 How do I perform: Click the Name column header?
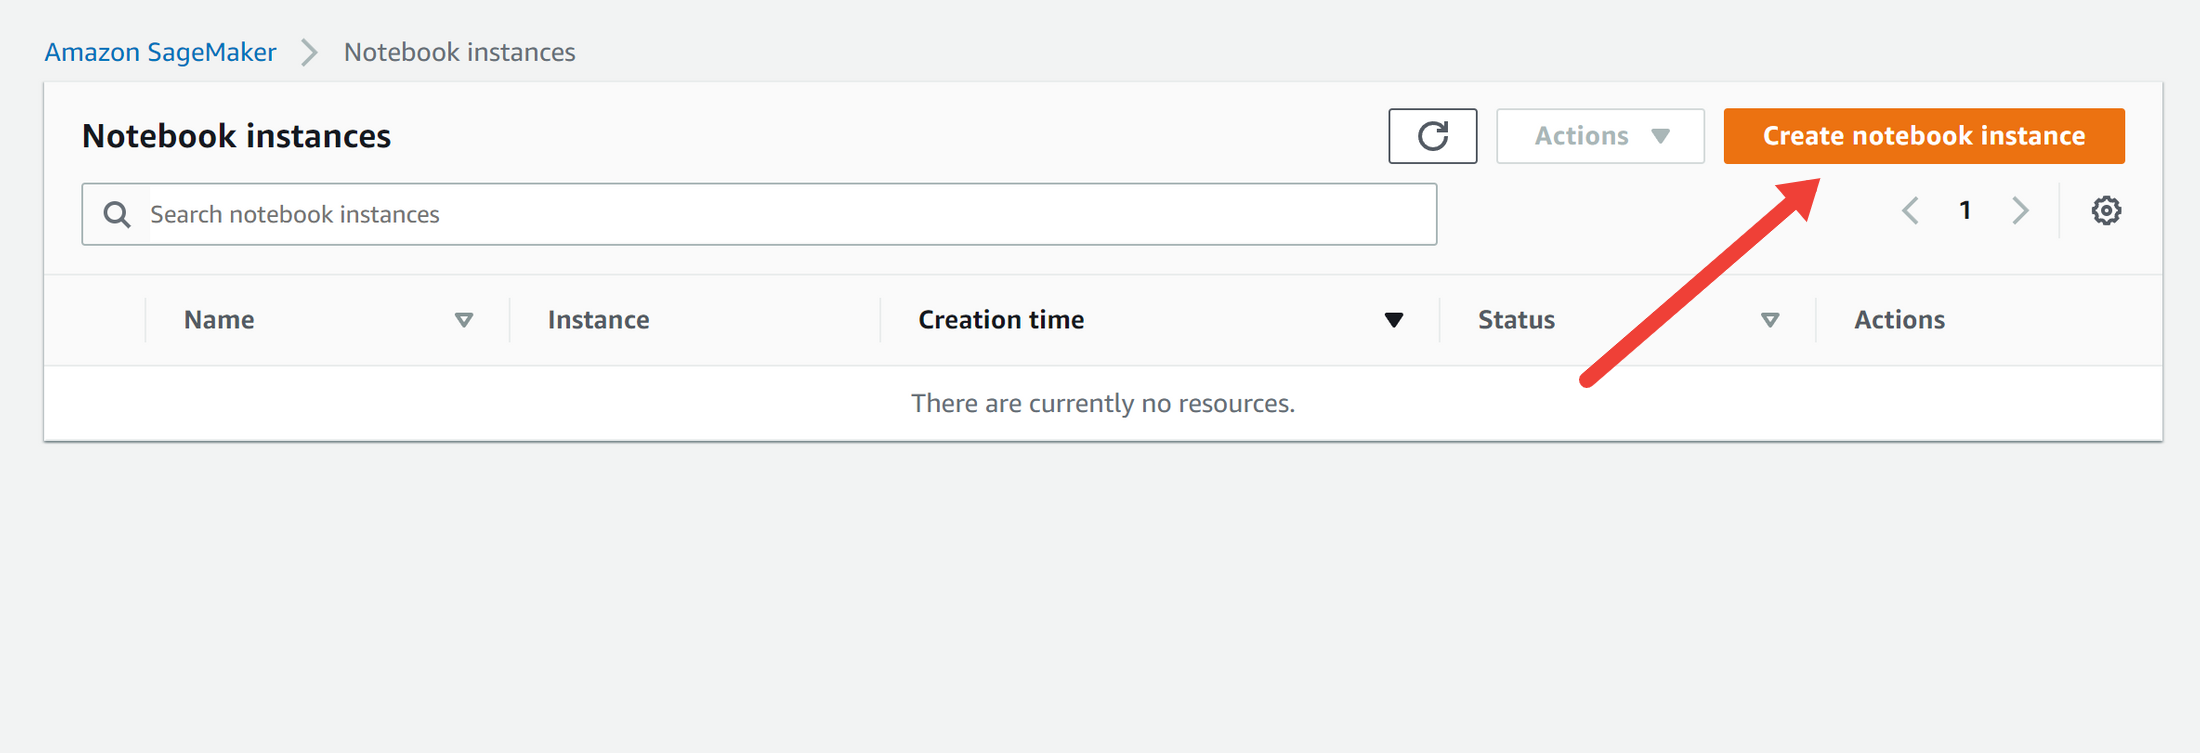tap(219, 320)
